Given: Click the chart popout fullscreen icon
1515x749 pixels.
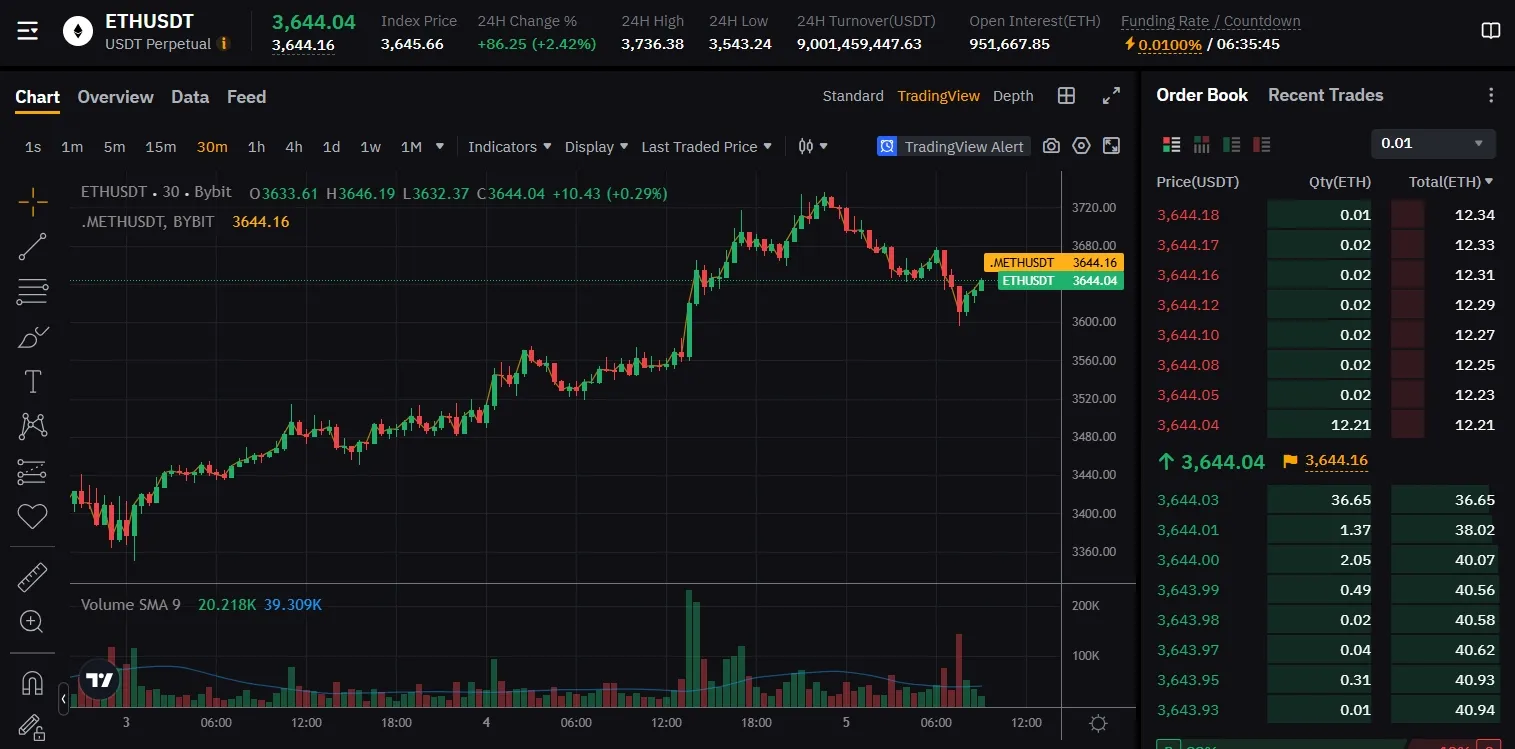Looking at the screenshot, I should (1111, 146).
